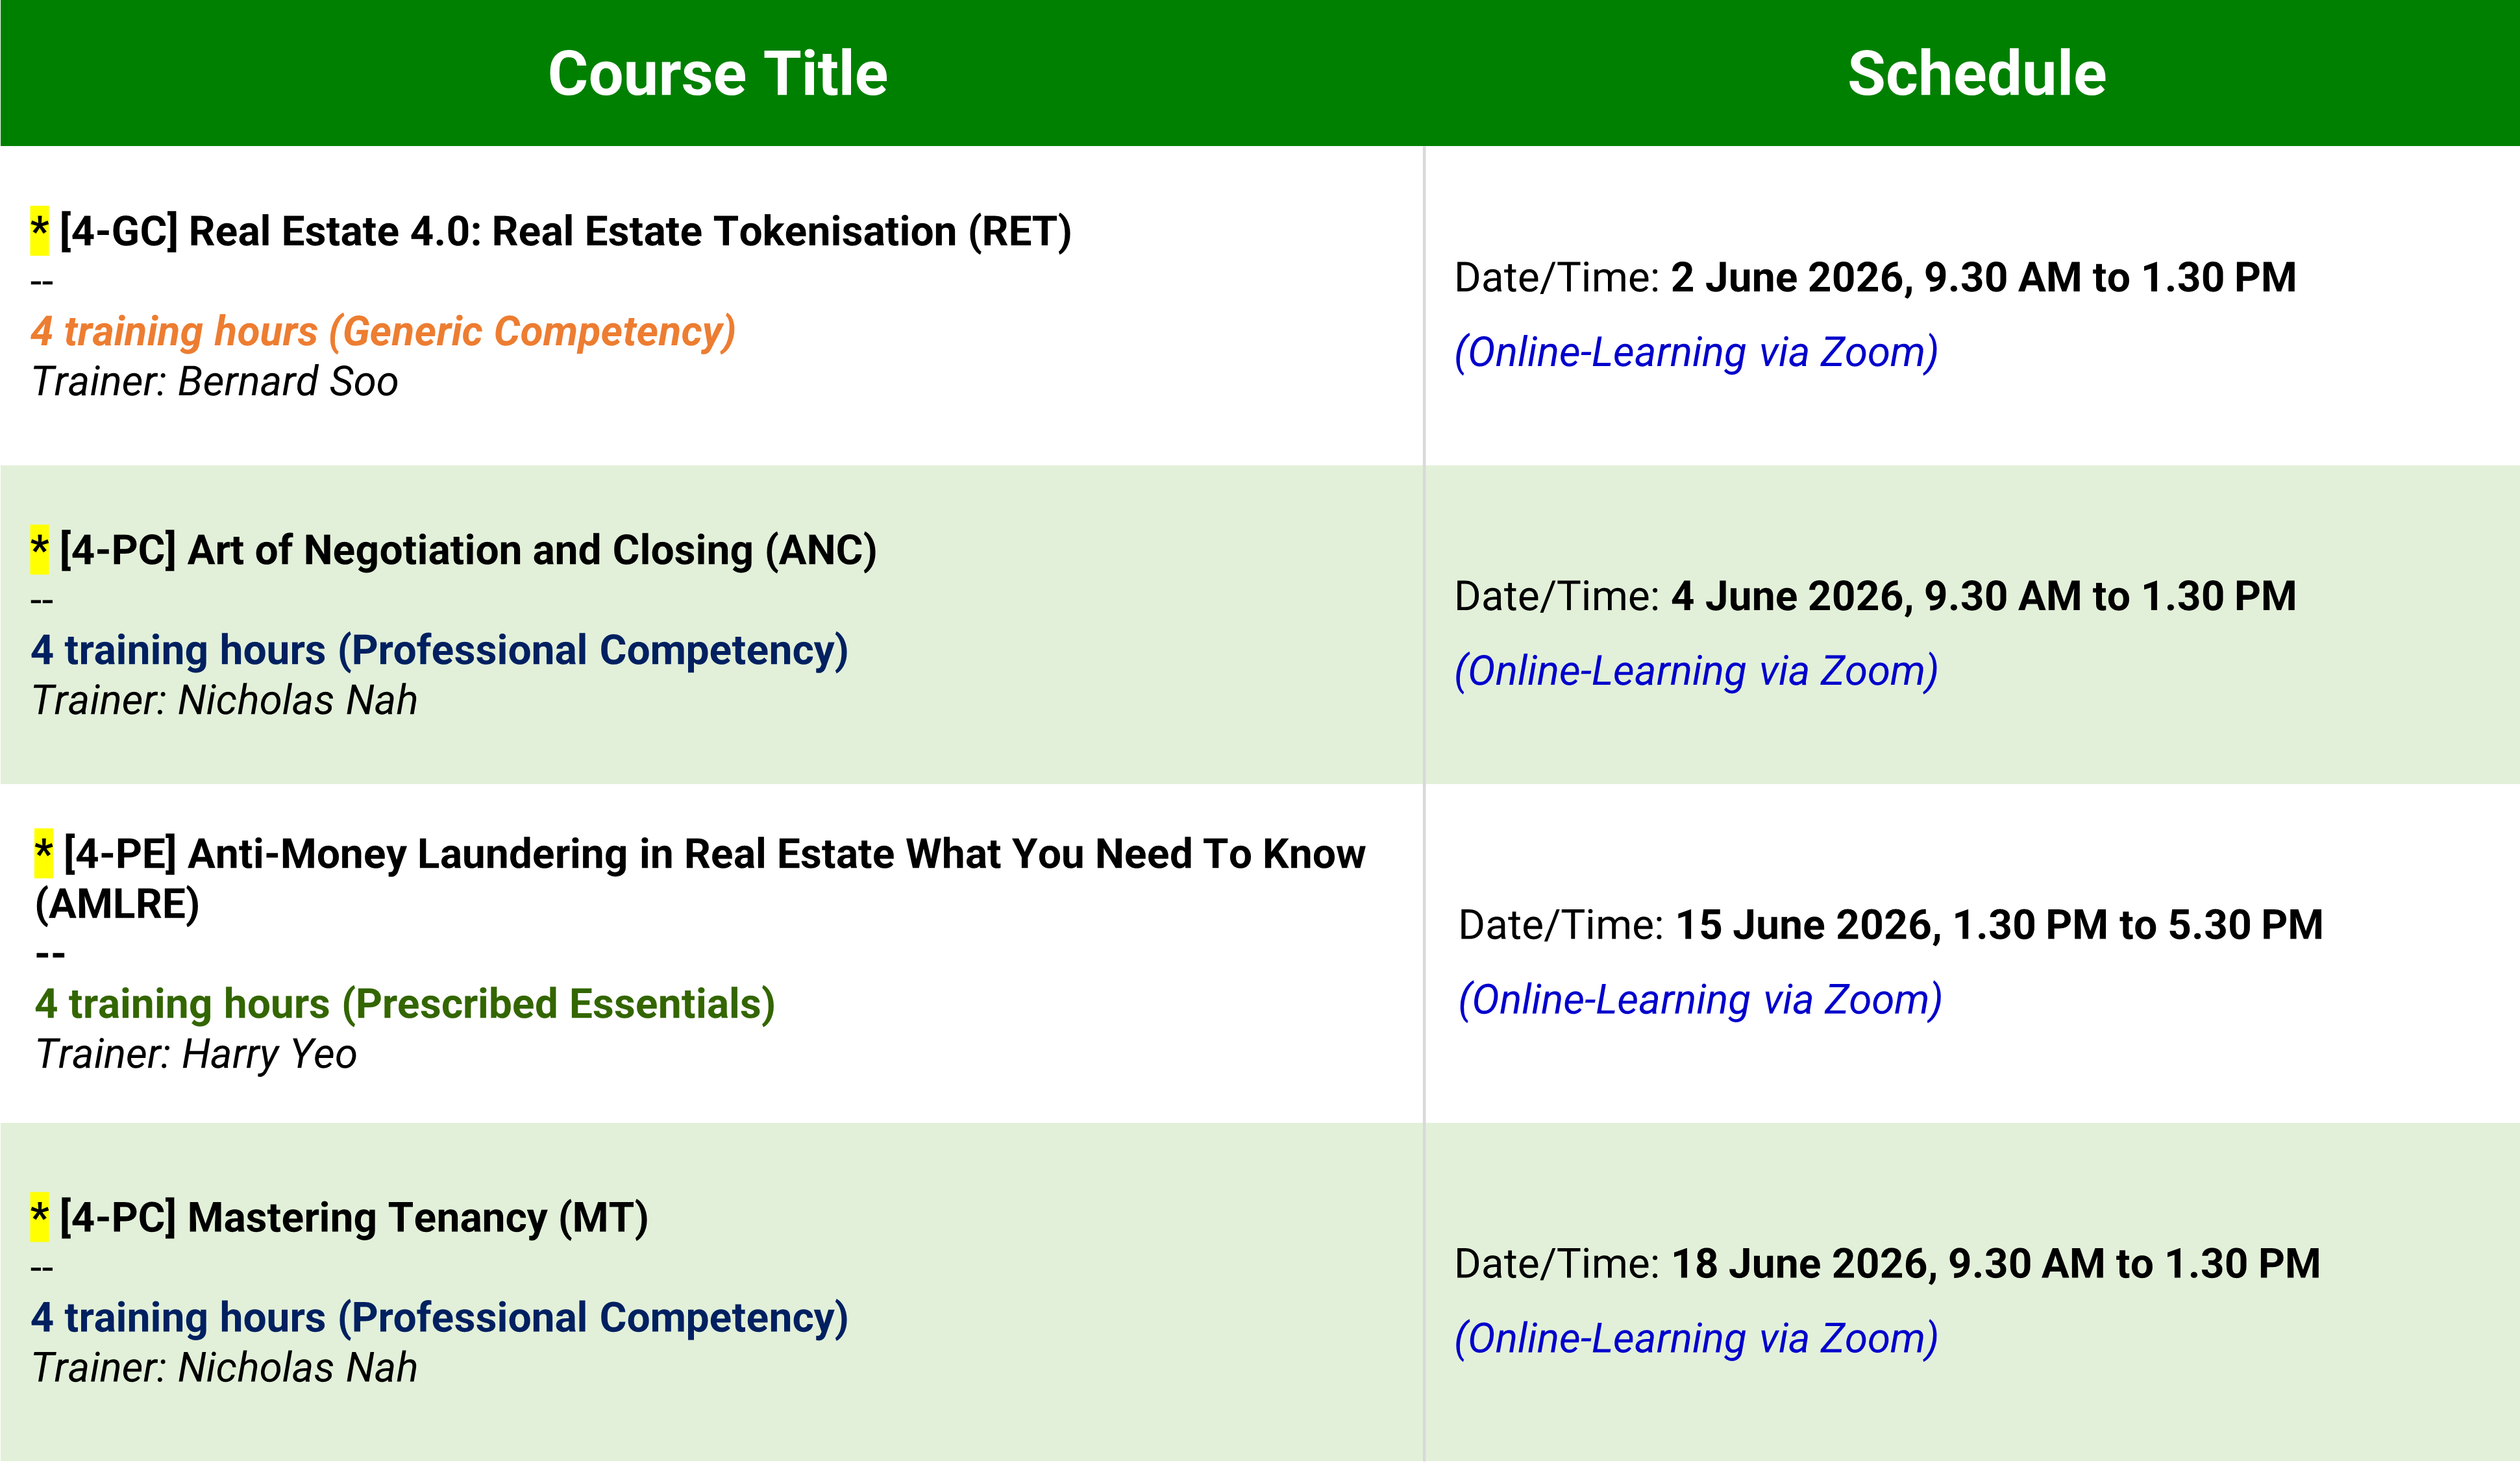2520x1463 pixels.
Task: Click Professional Competency hours under Mastering Tenancy
Action: pos(440,1317)
